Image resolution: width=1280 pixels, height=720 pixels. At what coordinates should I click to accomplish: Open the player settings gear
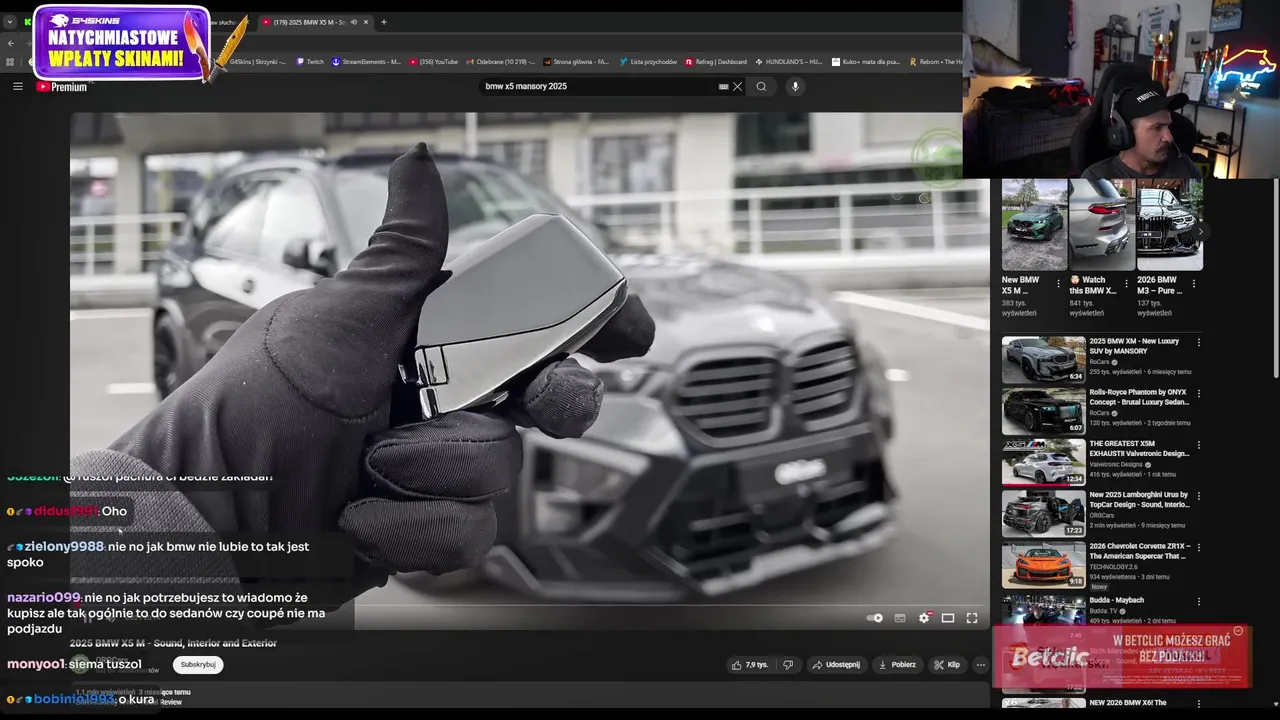pyautogui.click(x=924, y=618)
